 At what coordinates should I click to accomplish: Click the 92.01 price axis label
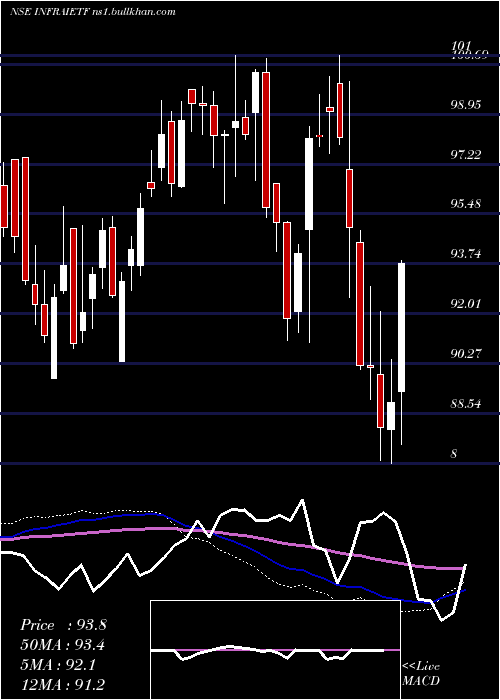467,304
